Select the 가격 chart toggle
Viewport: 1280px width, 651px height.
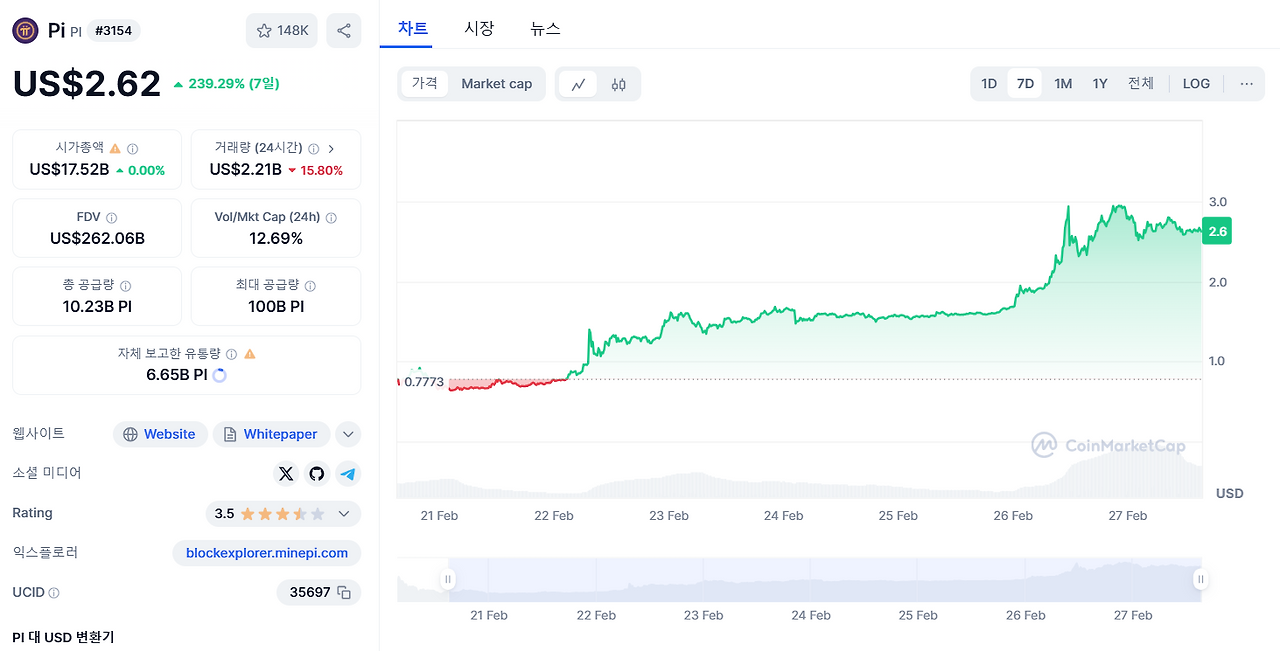click(x=425, y=84)
